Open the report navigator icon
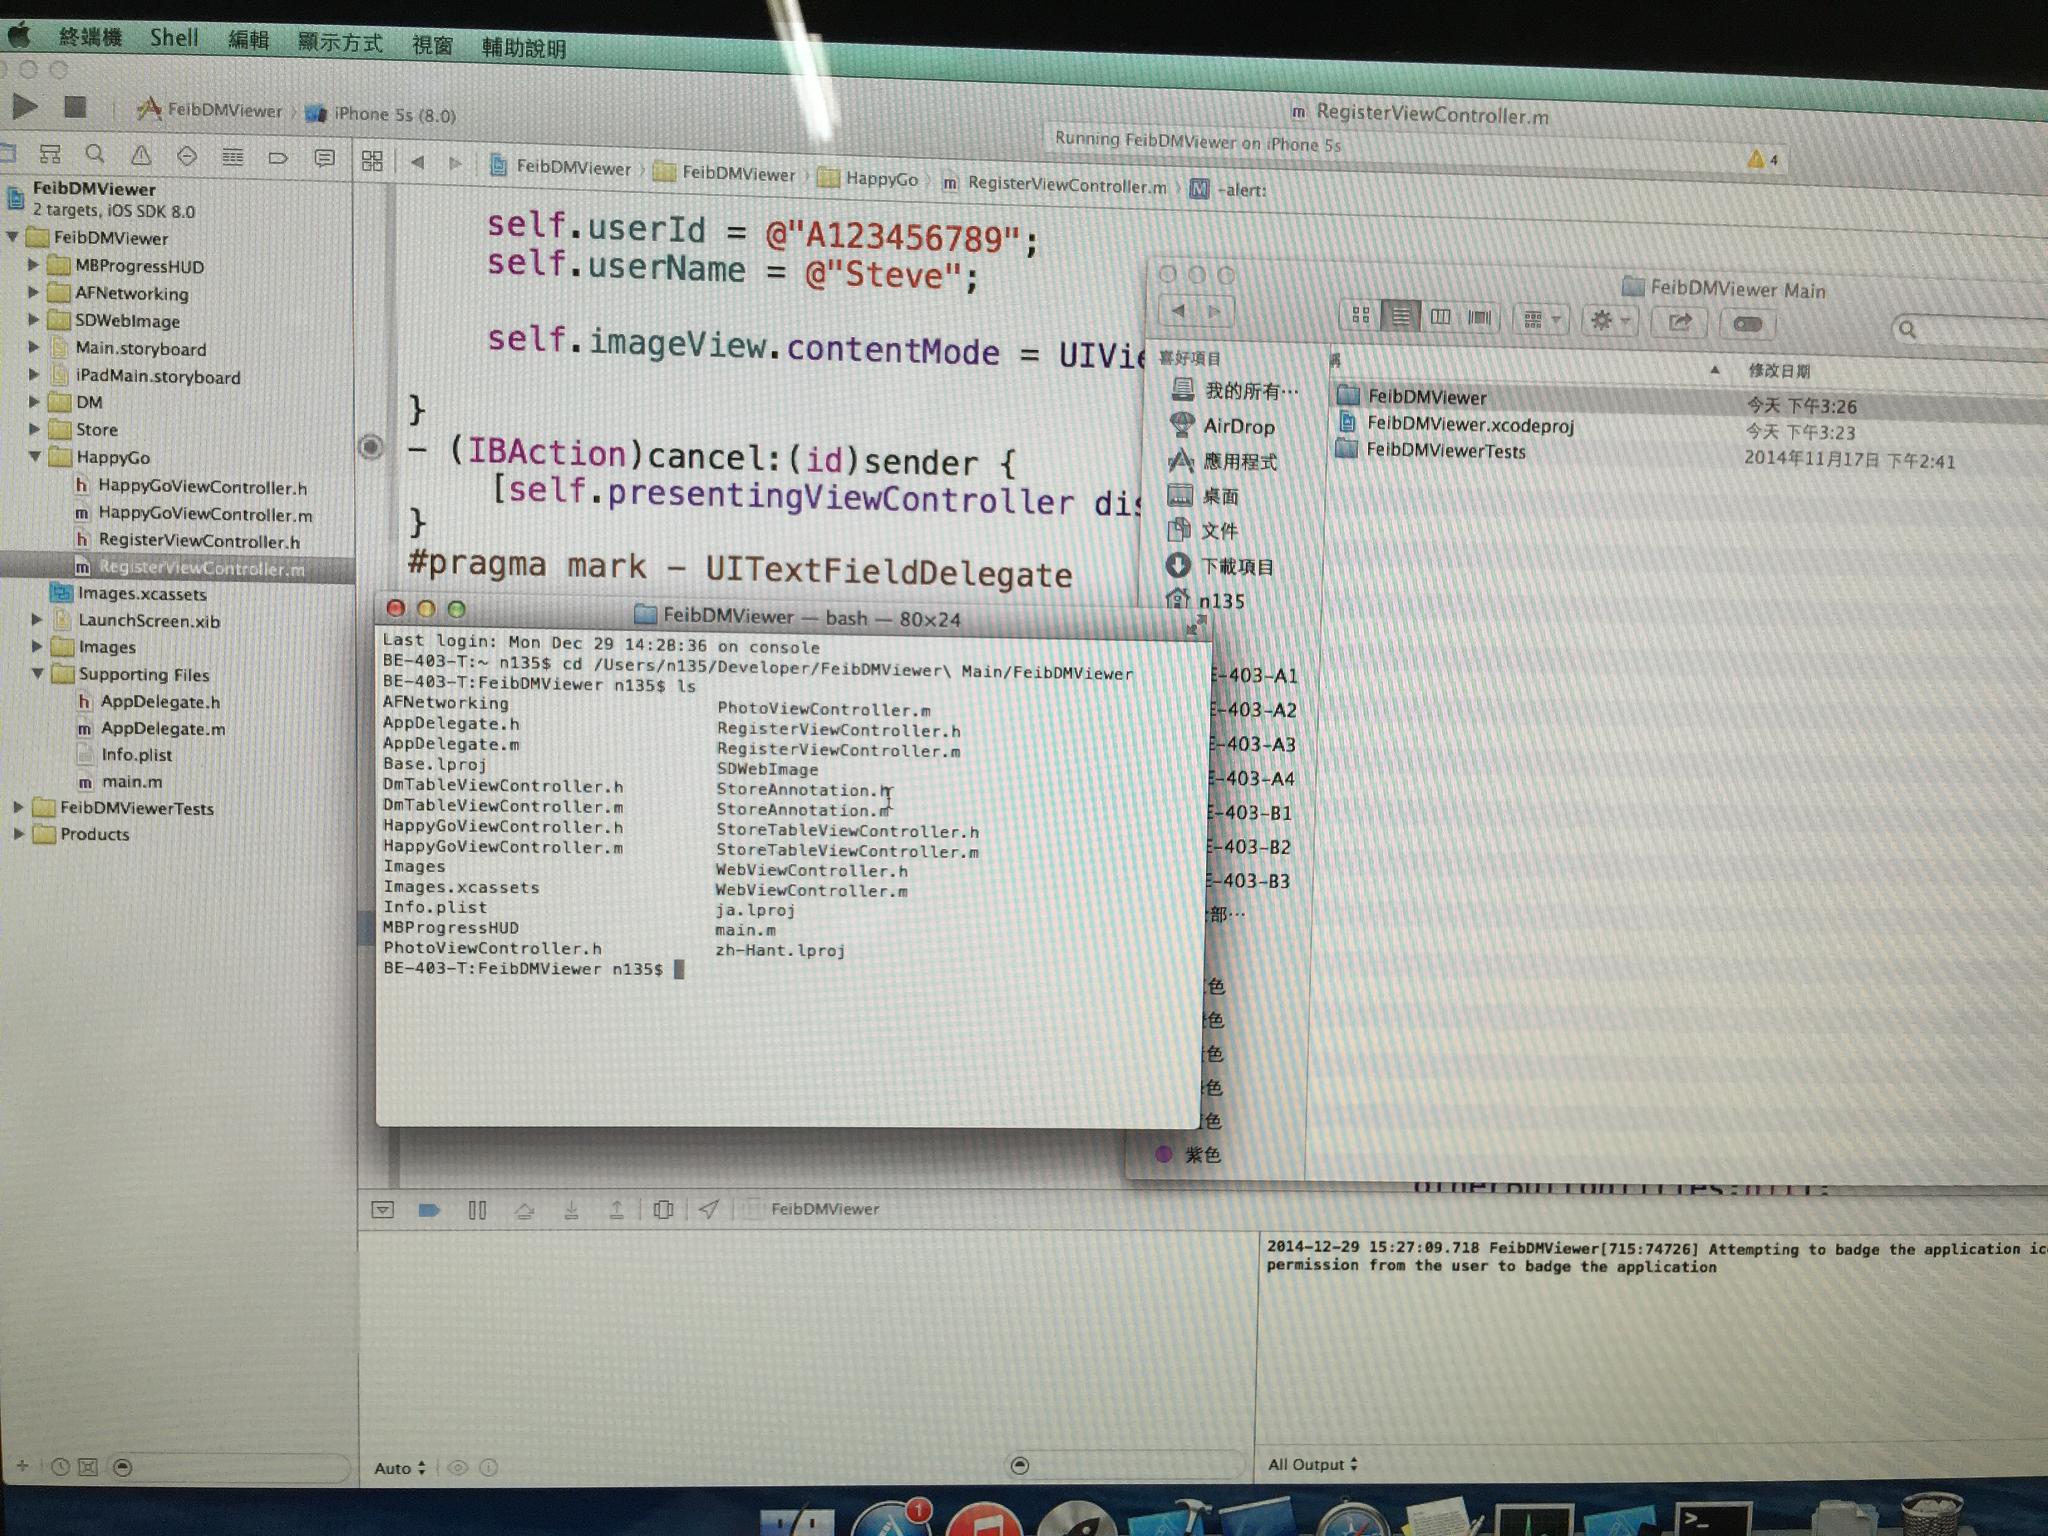The width and height of the screenshot is (2048, 1536). click(324, 158)
